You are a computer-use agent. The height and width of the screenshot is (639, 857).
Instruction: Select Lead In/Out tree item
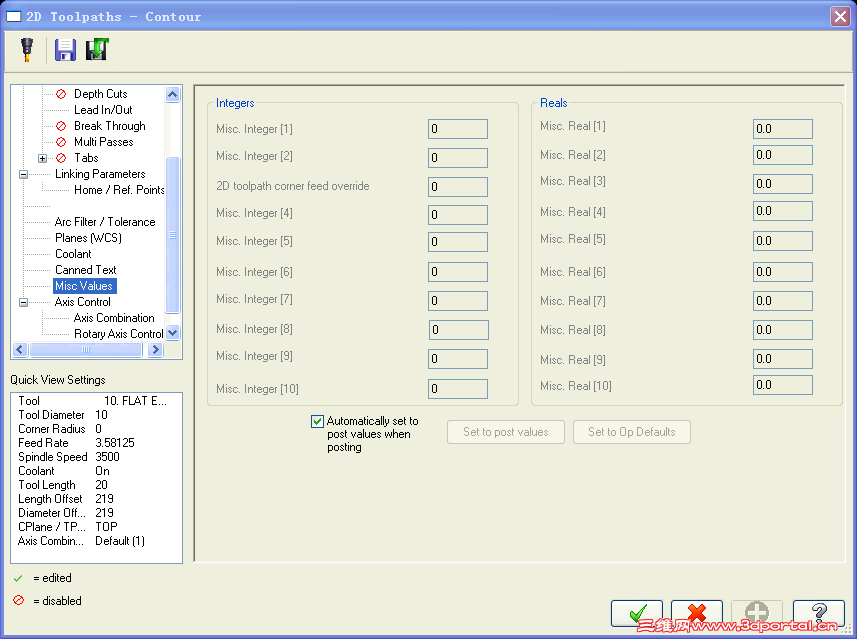pos(103,110)
